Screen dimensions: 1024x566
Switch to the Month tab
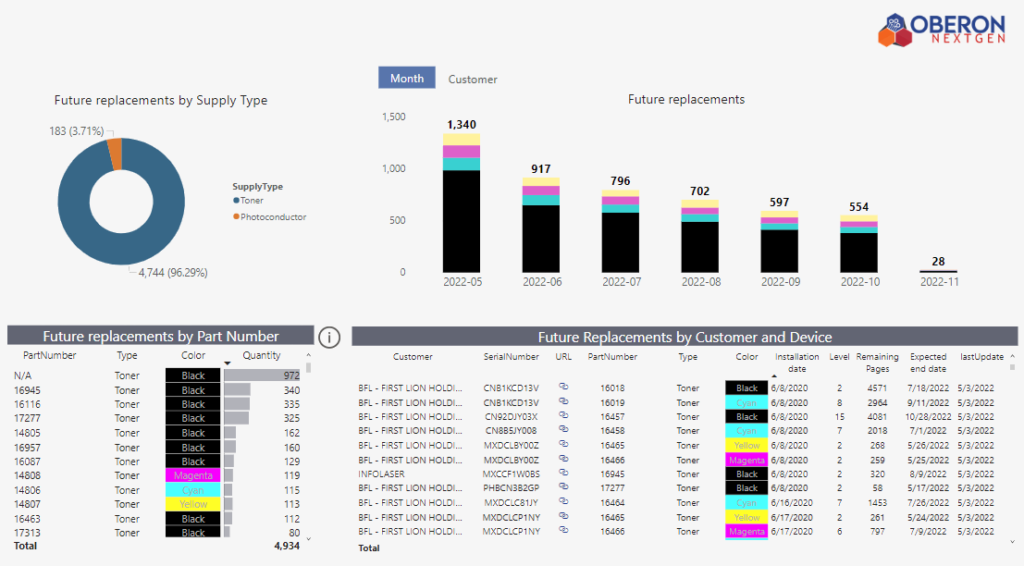[x=407, y=78]
